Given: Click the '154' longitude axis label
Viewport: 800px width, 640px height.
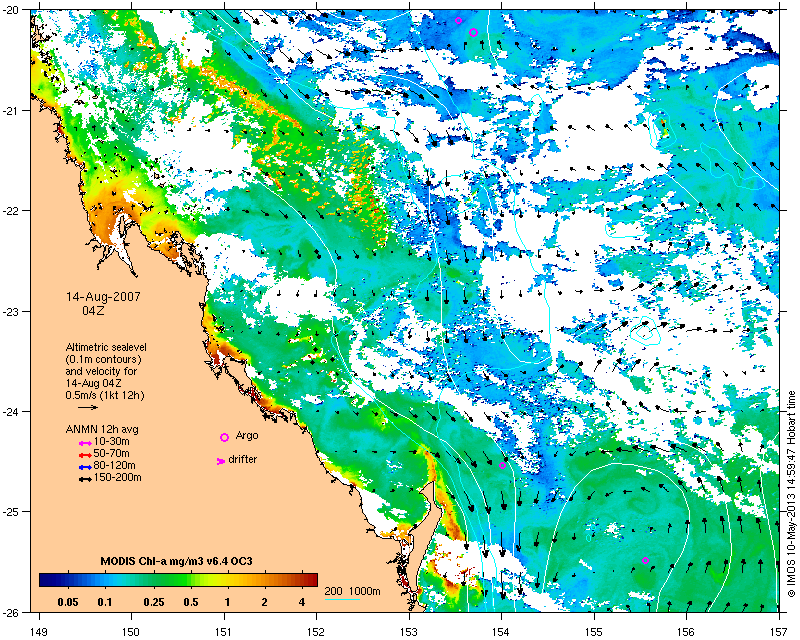Looking at the screenshot, I should tap(502, 631).
